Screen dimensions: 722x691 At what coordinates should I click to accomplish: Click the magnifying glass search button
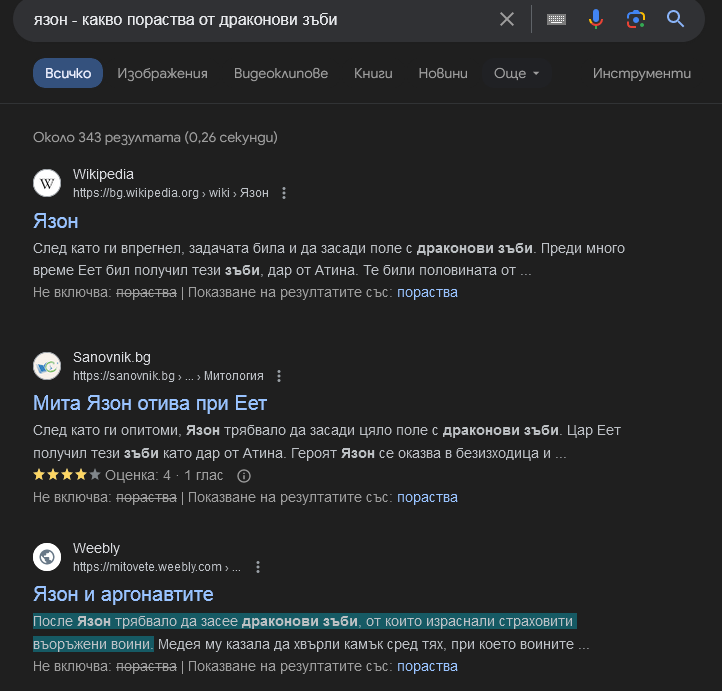pos(675,19)
